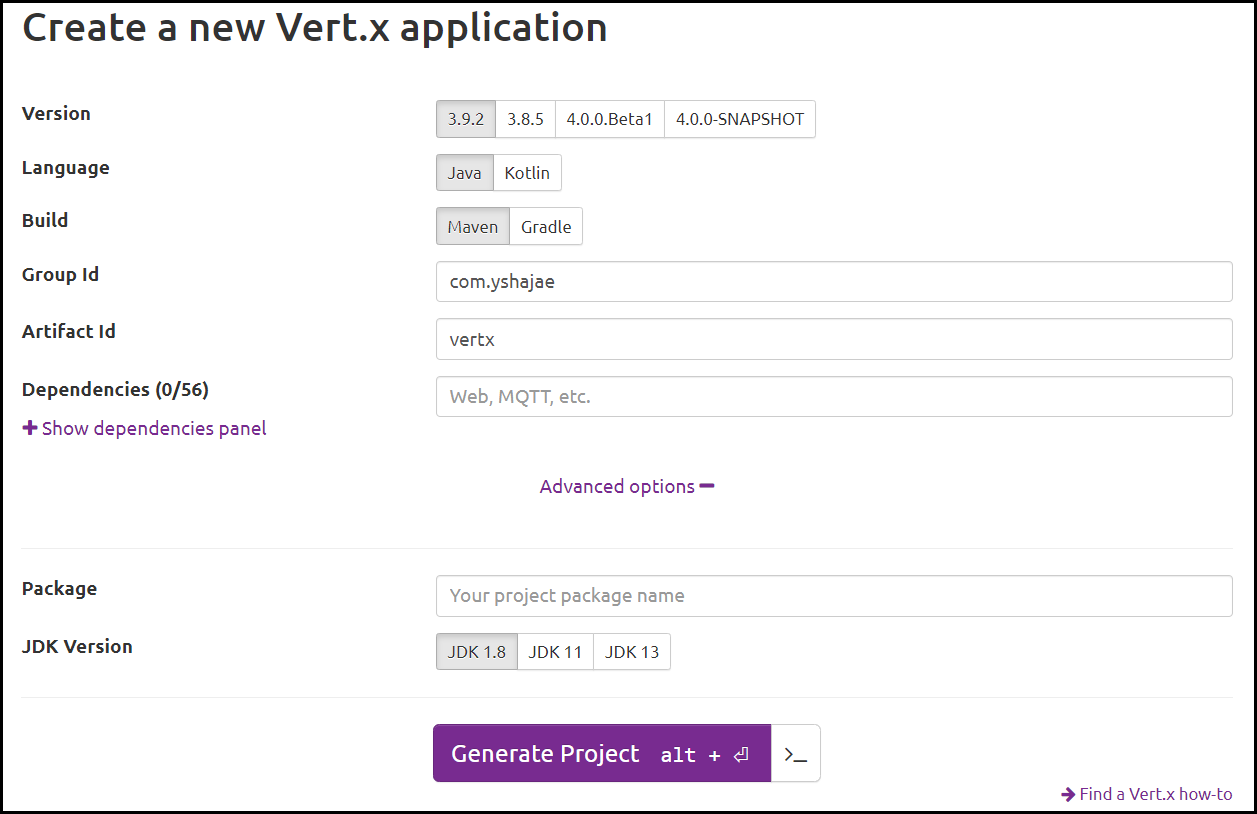Switch the language to Kotlin
The height and width of the screenshot is (814, 1257).
(527, 172)
